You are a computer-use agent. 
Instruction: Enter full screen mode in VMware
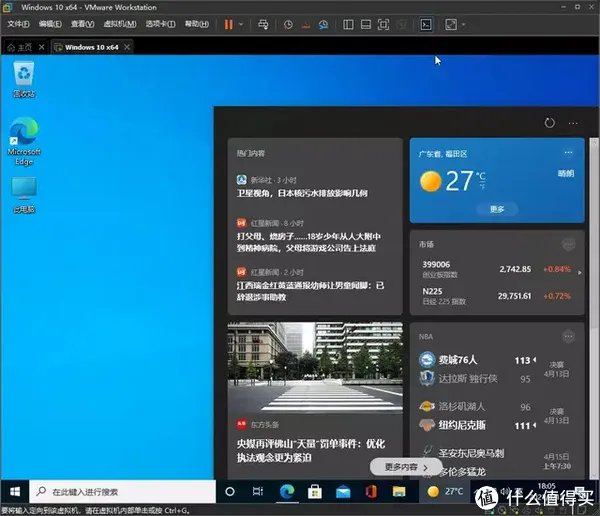(x=383, y=25)
